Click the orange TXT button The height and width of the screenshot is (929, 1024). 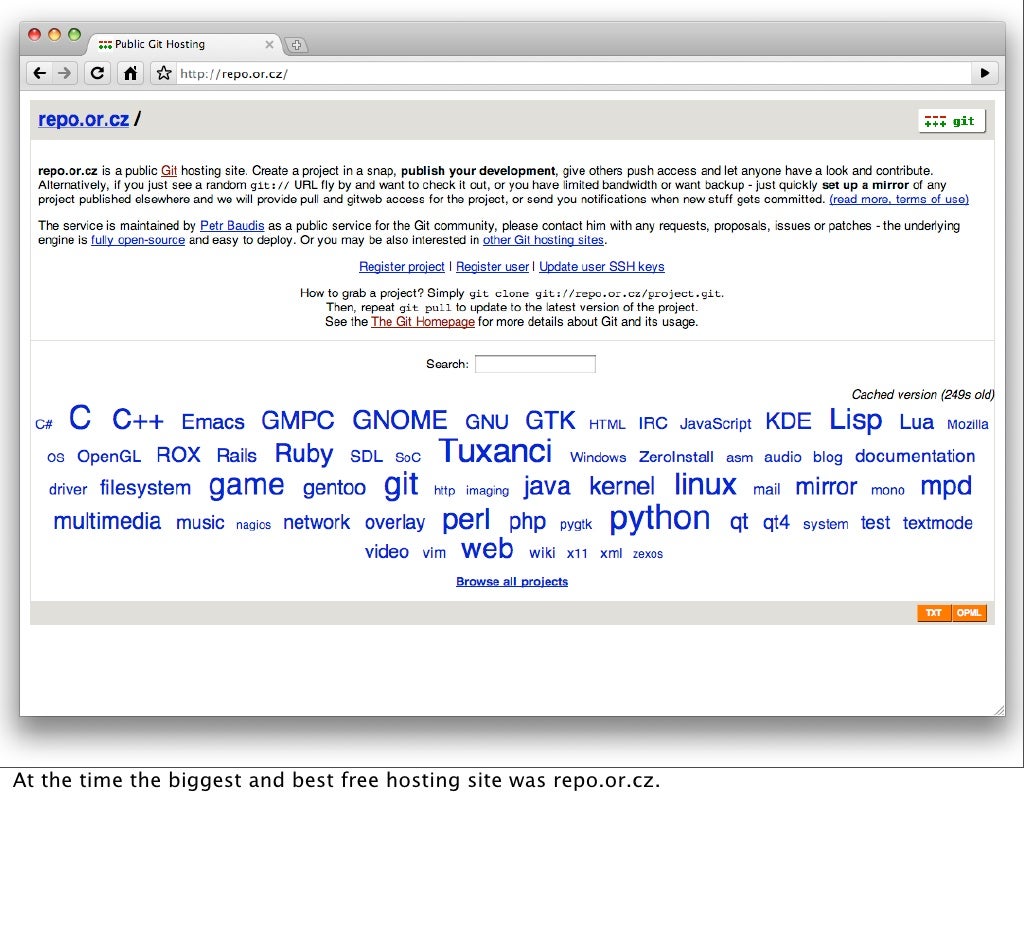(934, 613)
